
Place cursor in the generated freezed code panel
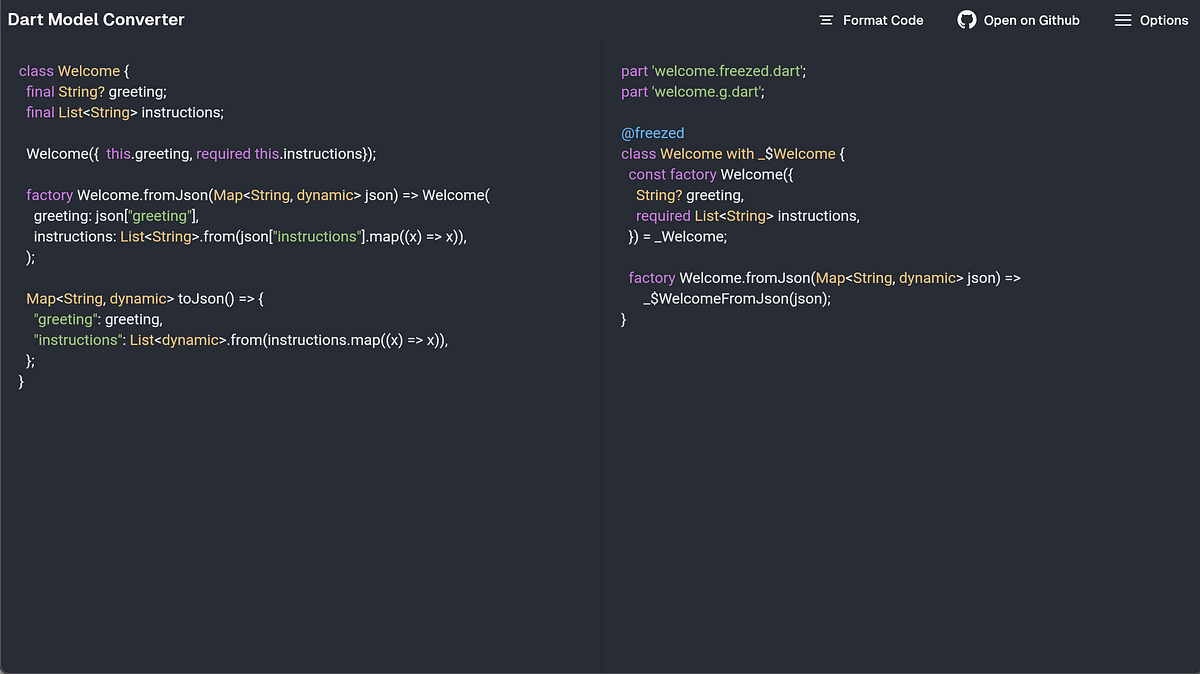click(x=900, y=450)
